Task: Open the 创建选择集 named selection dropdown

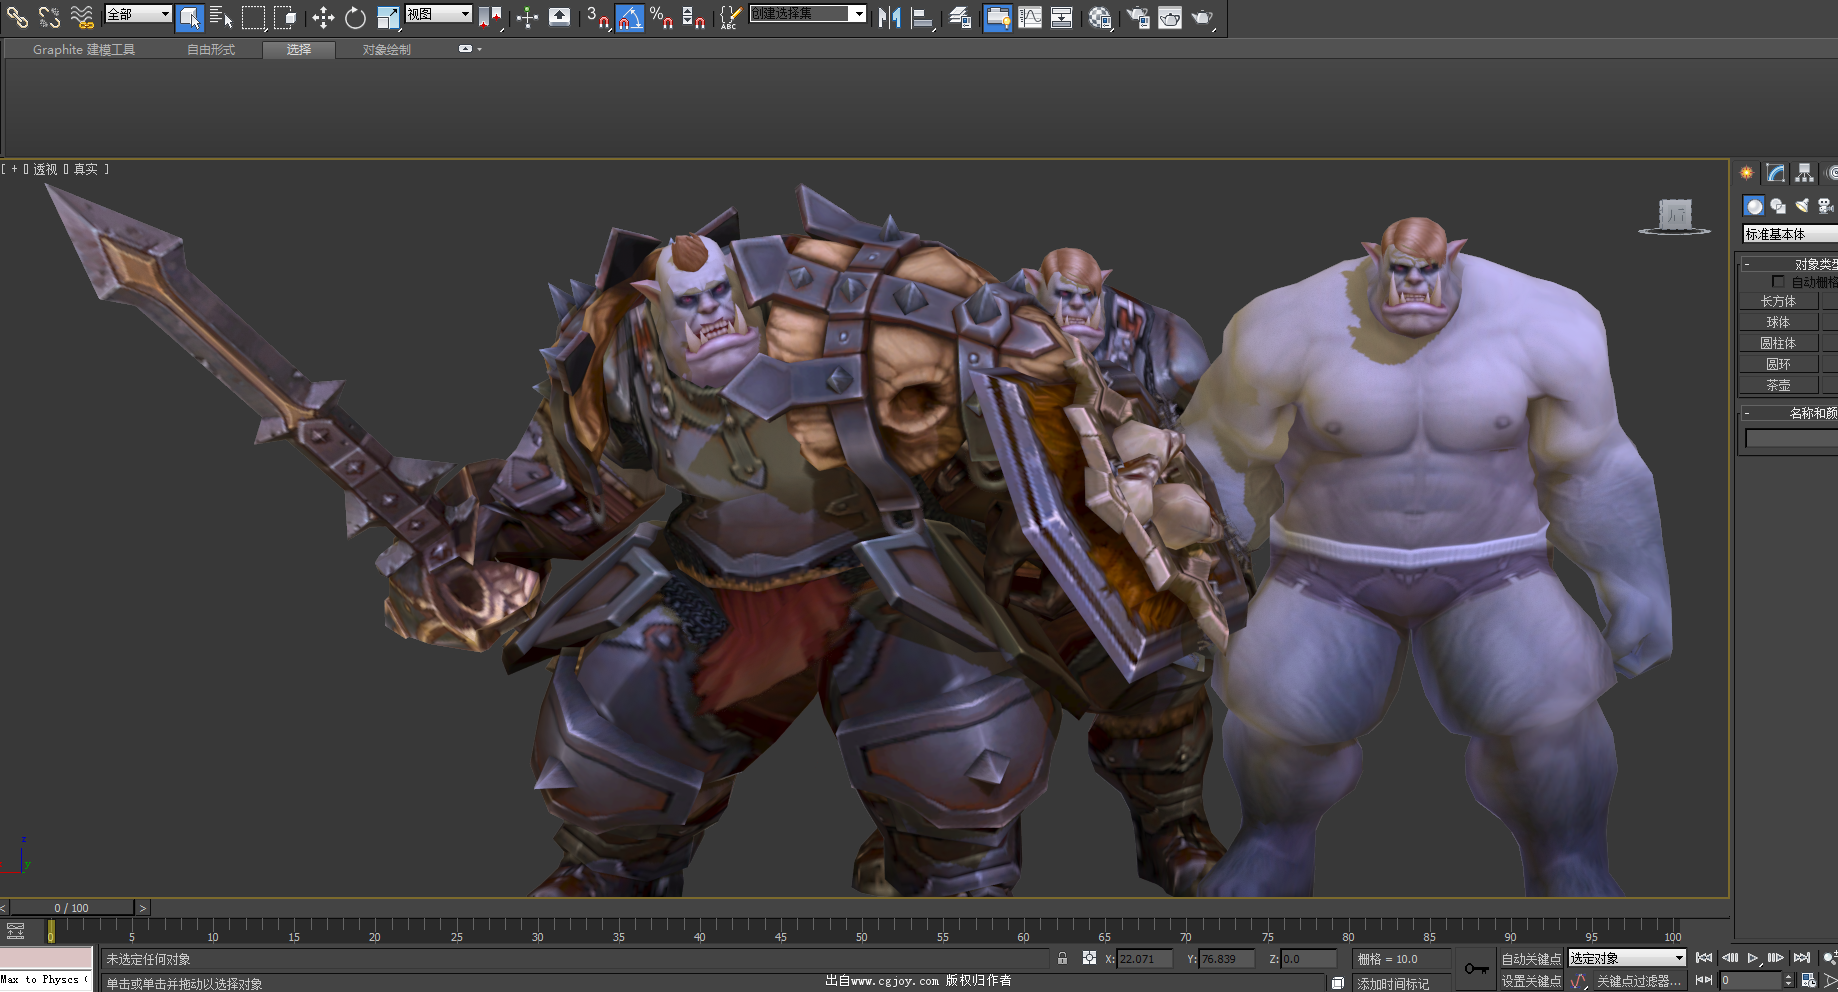Action: (808, 14)
